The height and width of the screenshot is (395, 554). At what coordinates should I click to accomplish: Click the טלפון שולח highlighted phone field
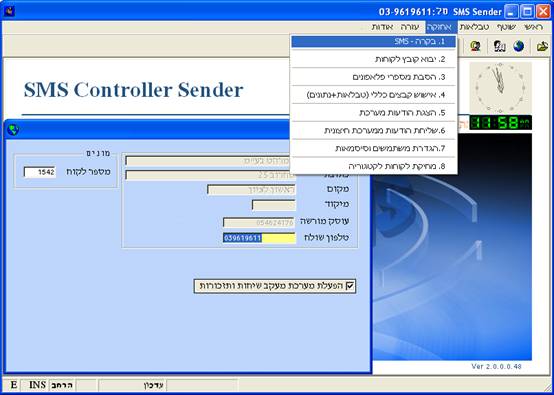[x=259, y=238]
